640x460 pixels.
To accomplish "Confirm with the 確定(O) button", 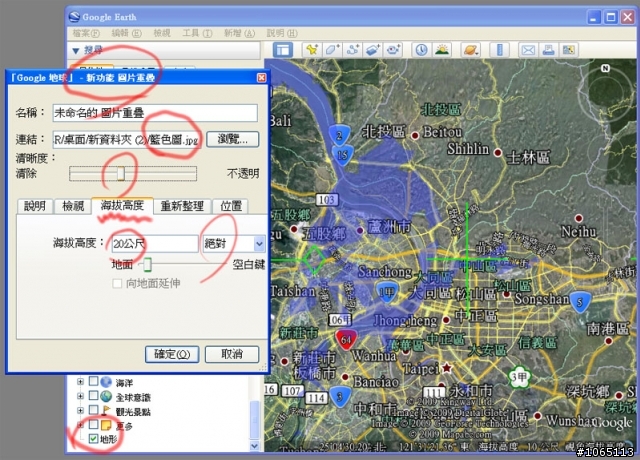I will click(172, 354).
